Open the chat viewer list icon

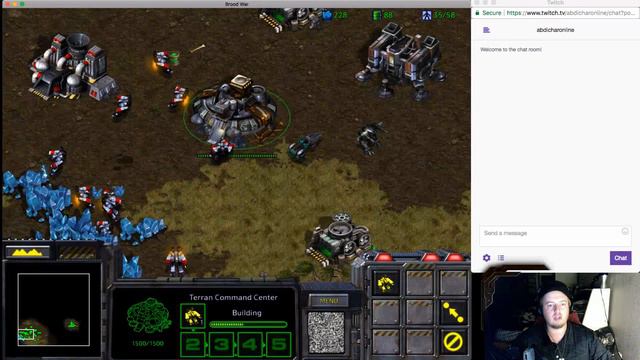[x=501, y=258]
